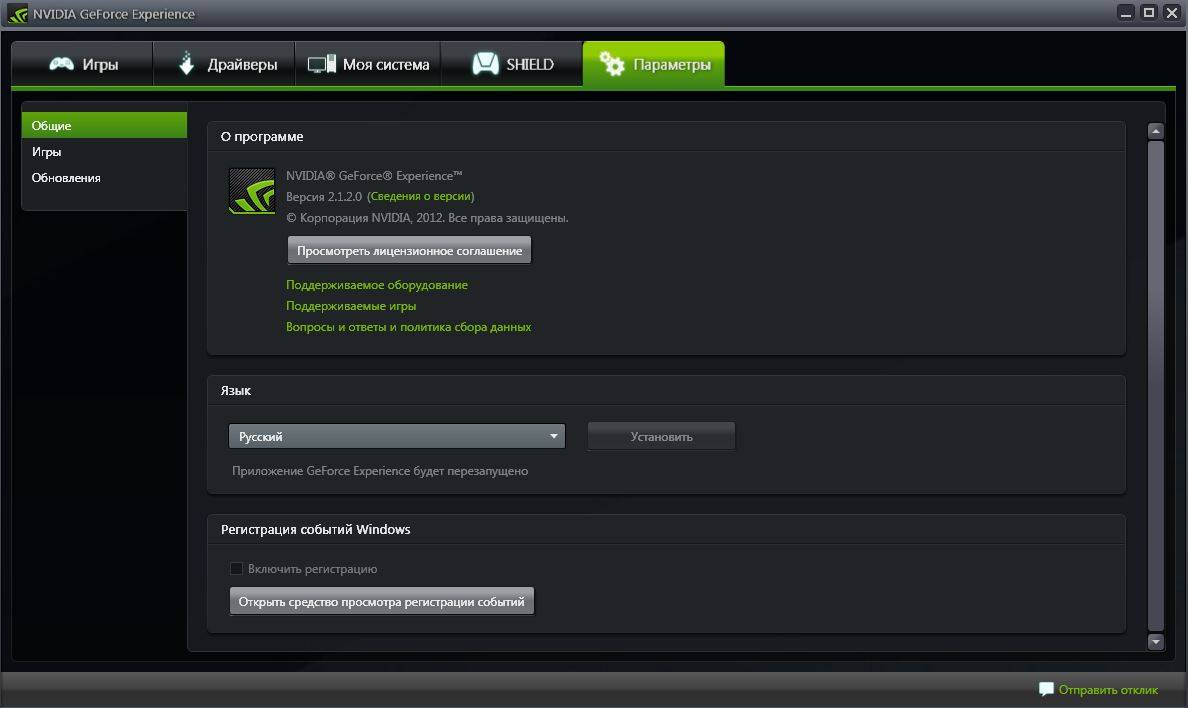Open the Игры tab with gamepad icon
Image resolution: width=1188 pixels, height=708 pixels.
point(83,64)
